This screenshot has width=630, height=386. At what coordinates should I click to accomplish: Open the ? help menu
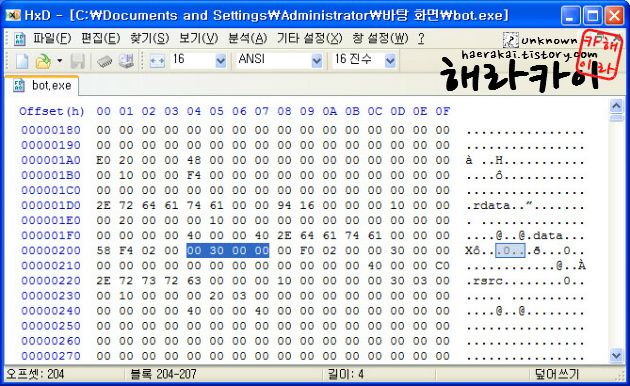(421, 39)
